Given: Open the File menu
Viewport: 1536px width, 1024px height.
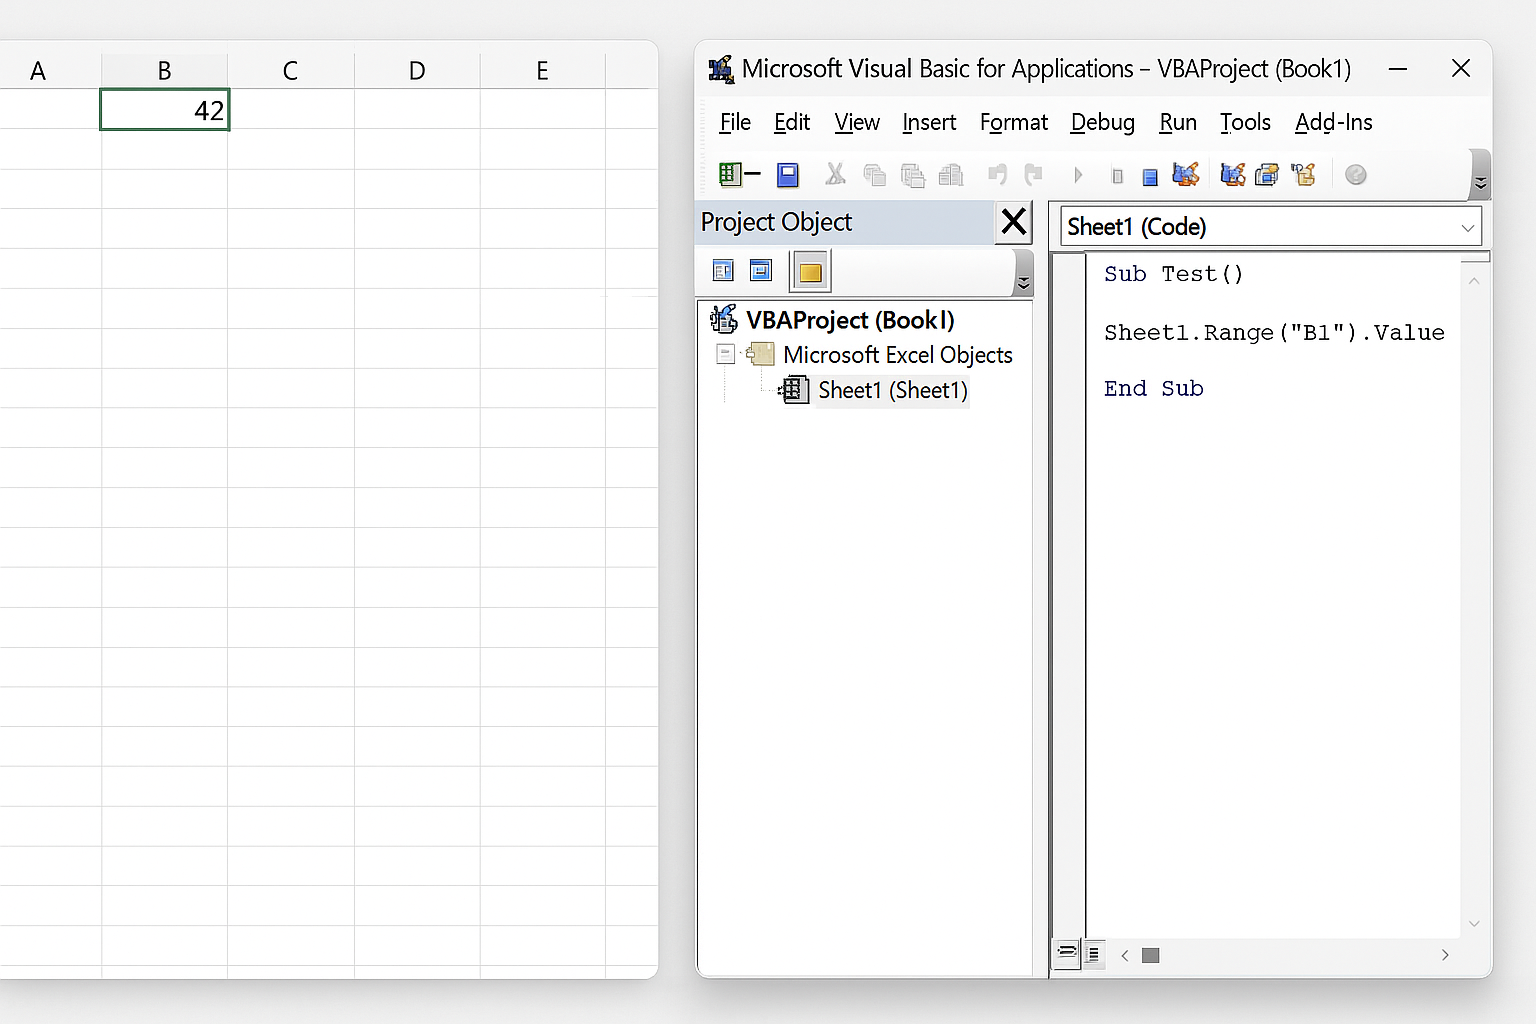Looking at the screenshot, I should 735,122.
